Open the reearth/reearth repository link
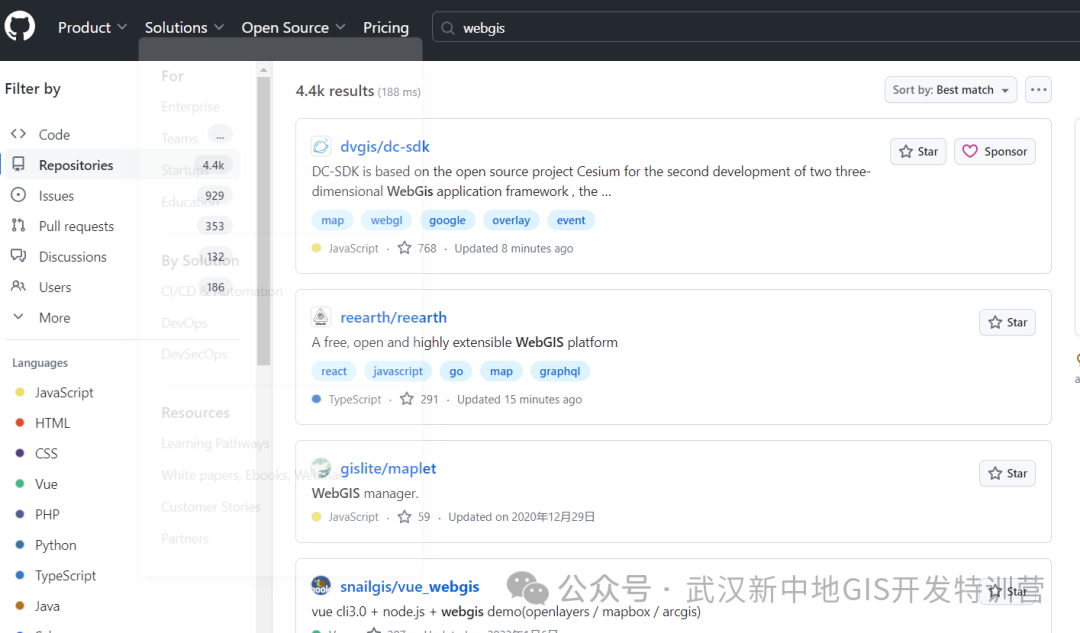Image resolution: width=1080 pixels, height=633 pixels. [393, 317]
